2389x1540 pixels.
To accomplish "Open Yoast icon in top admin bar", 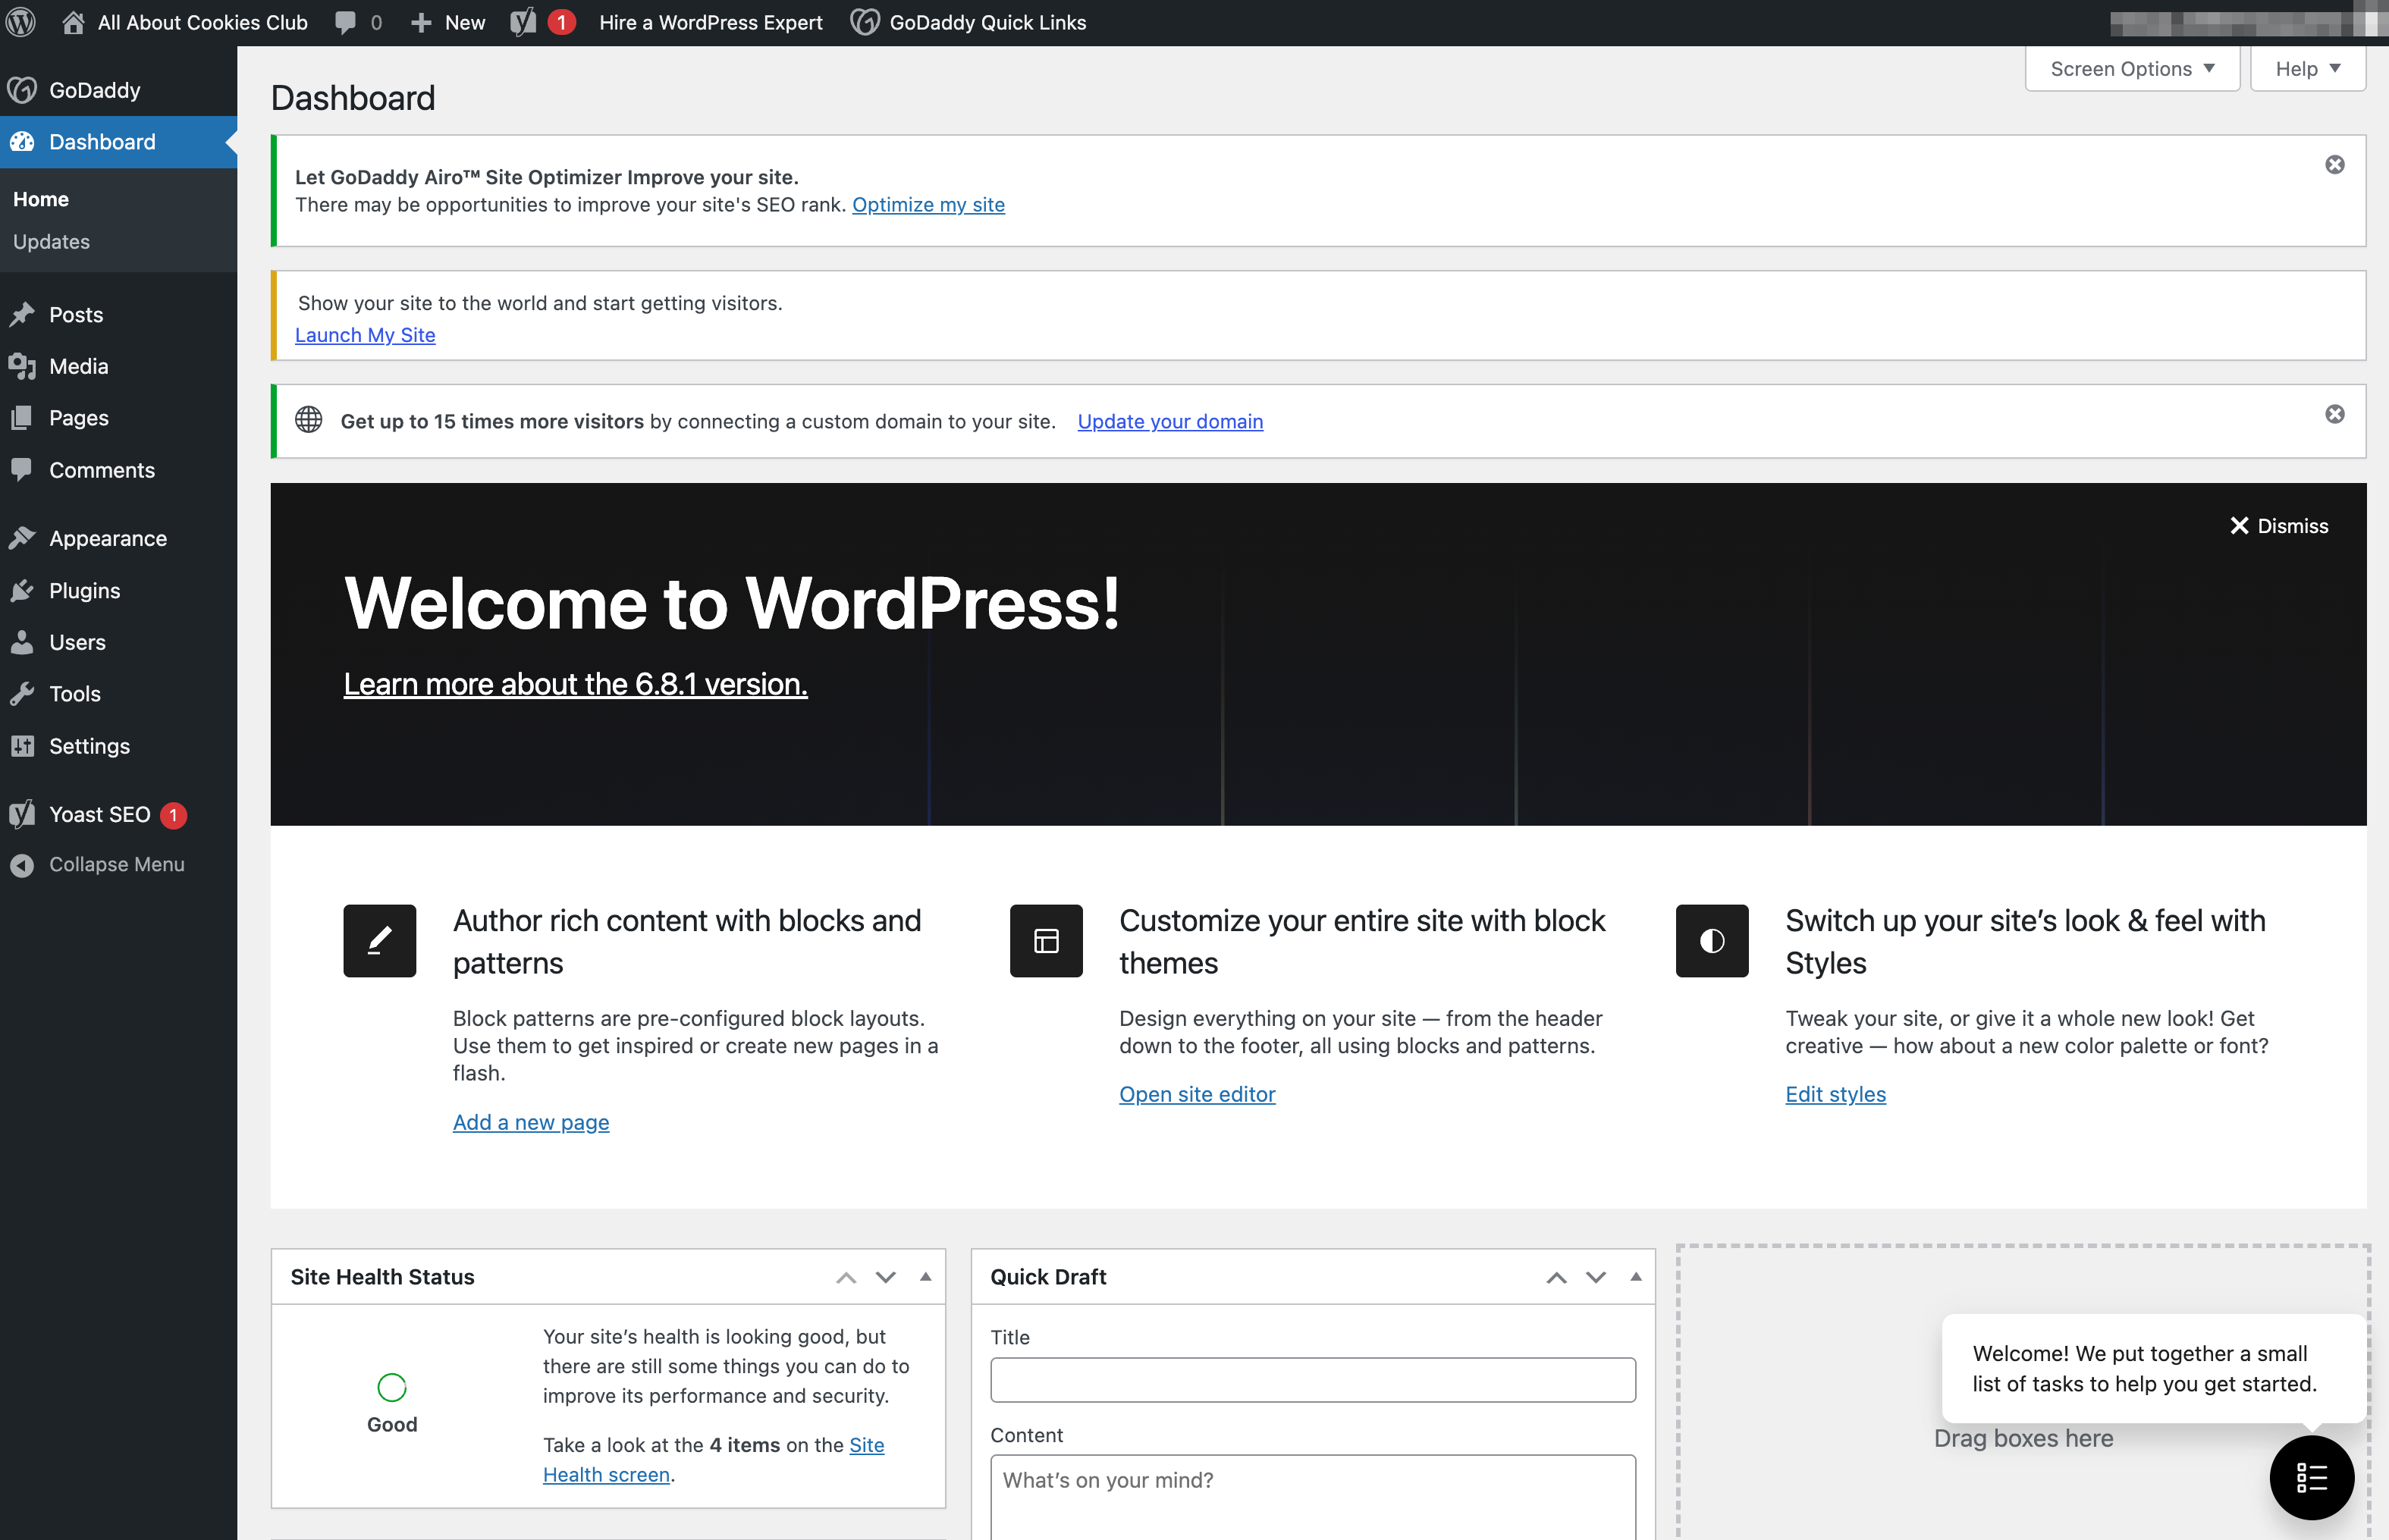I will [523, 22].
